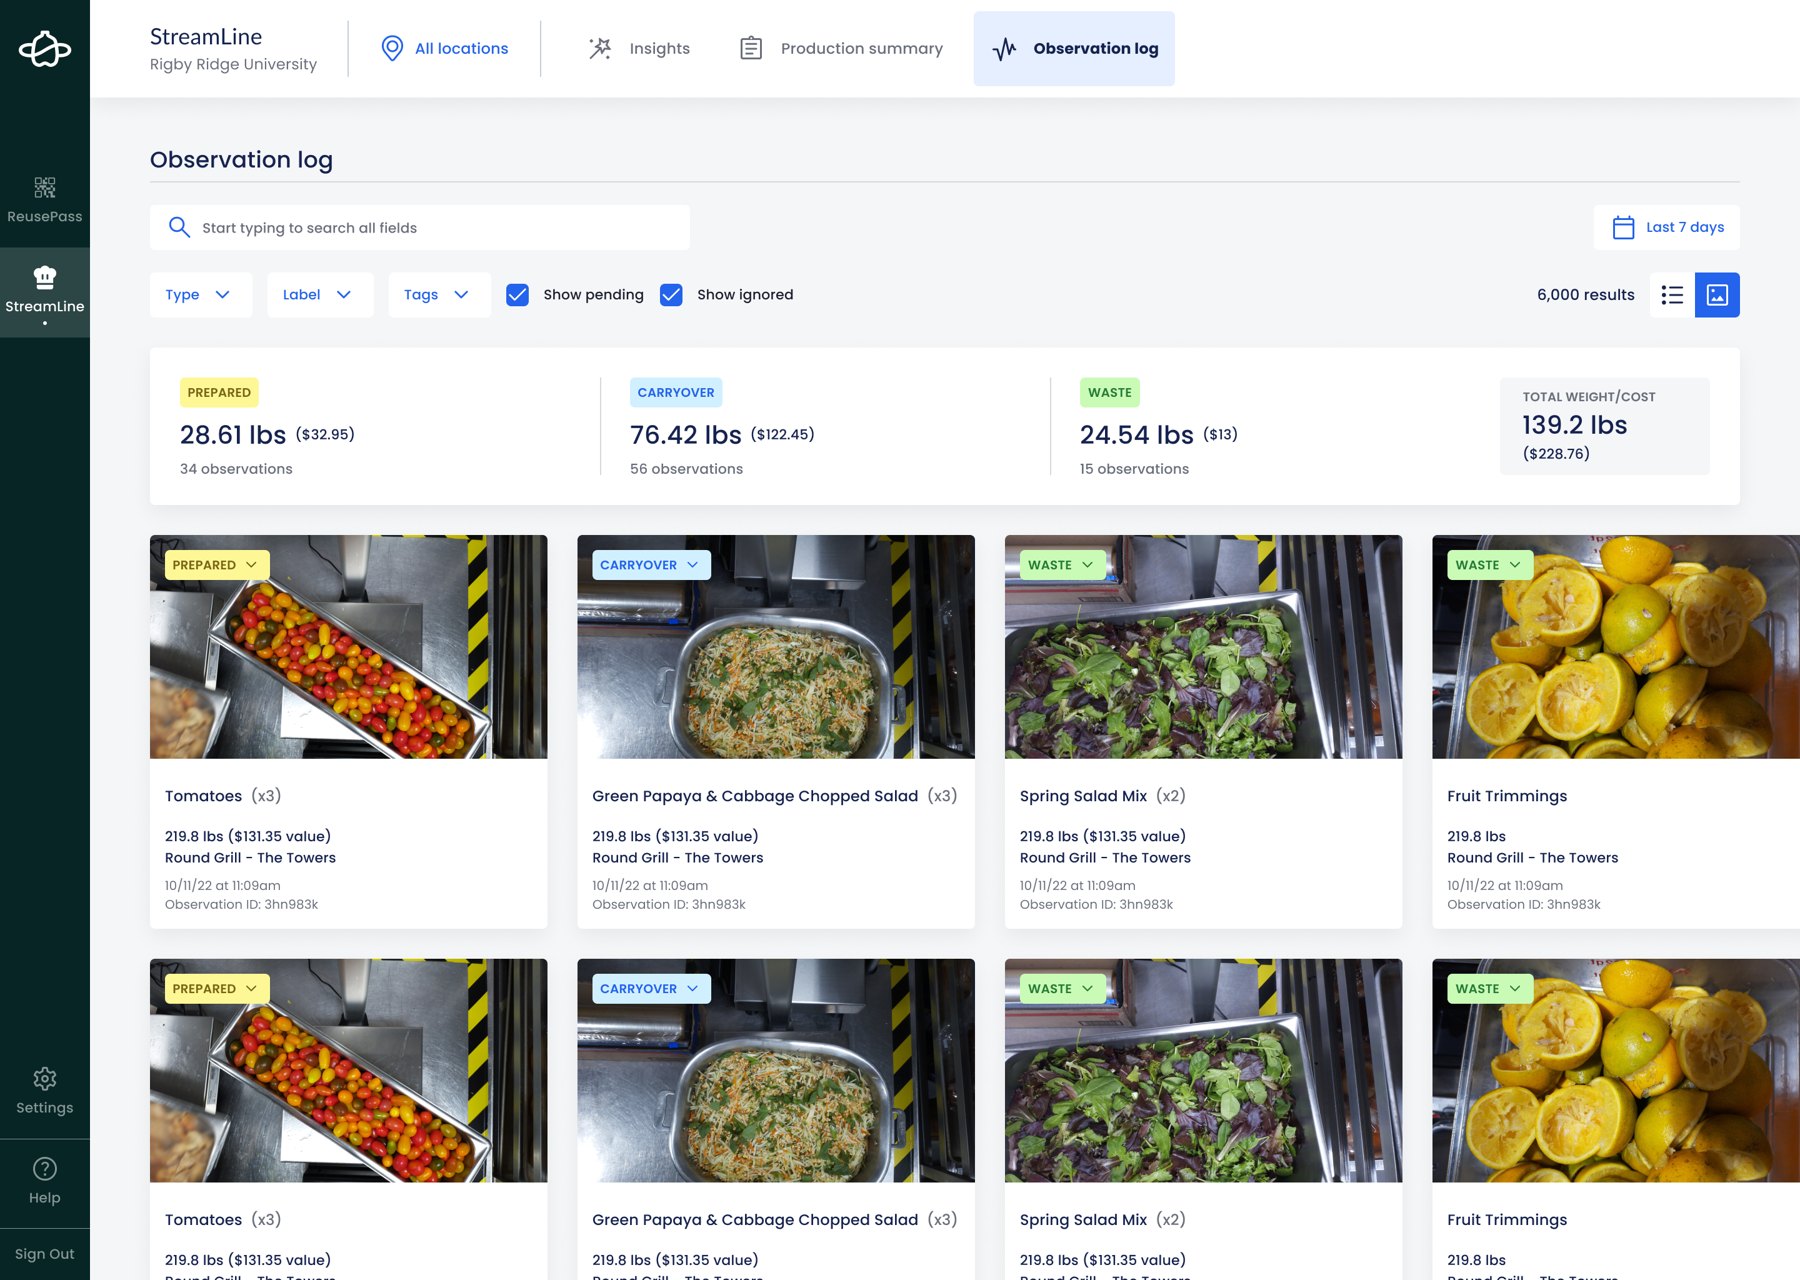This screenshot has height=1280, width=1800.
Task: Click Sign Out in sidebar
Action: tap(45, 1254)
